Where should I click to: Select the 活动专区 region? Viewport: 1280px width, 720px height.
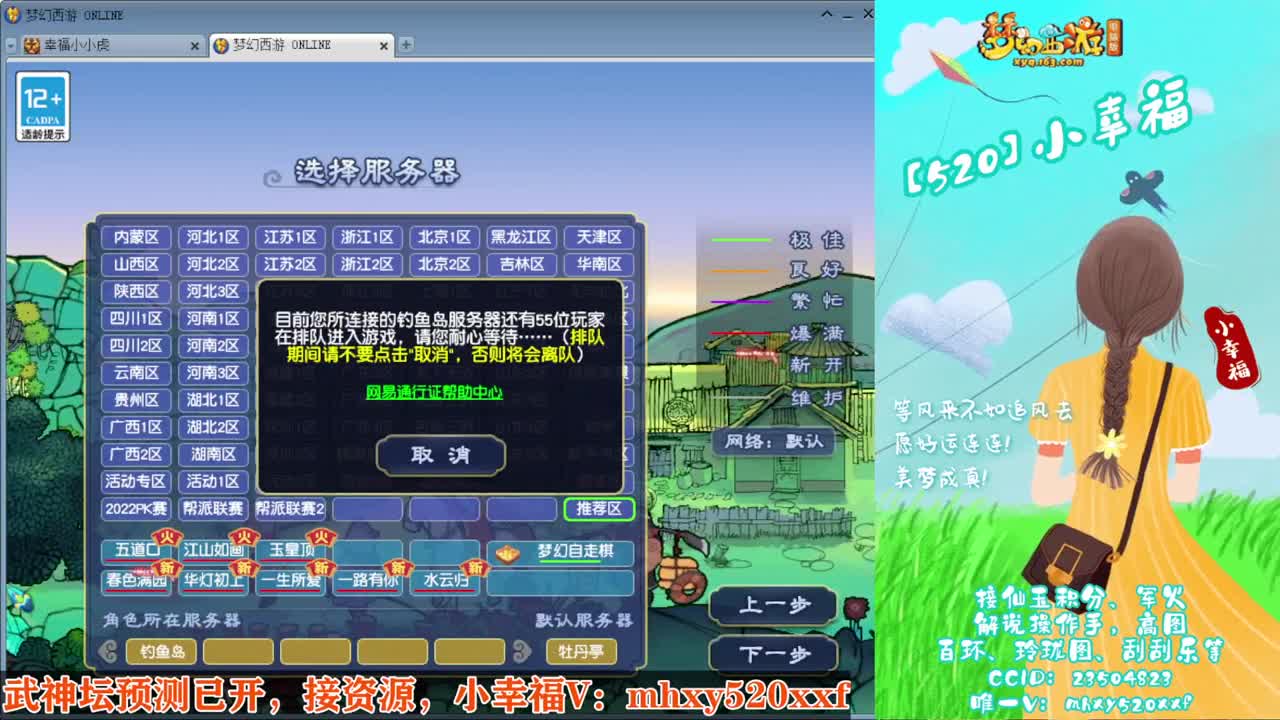136,481
